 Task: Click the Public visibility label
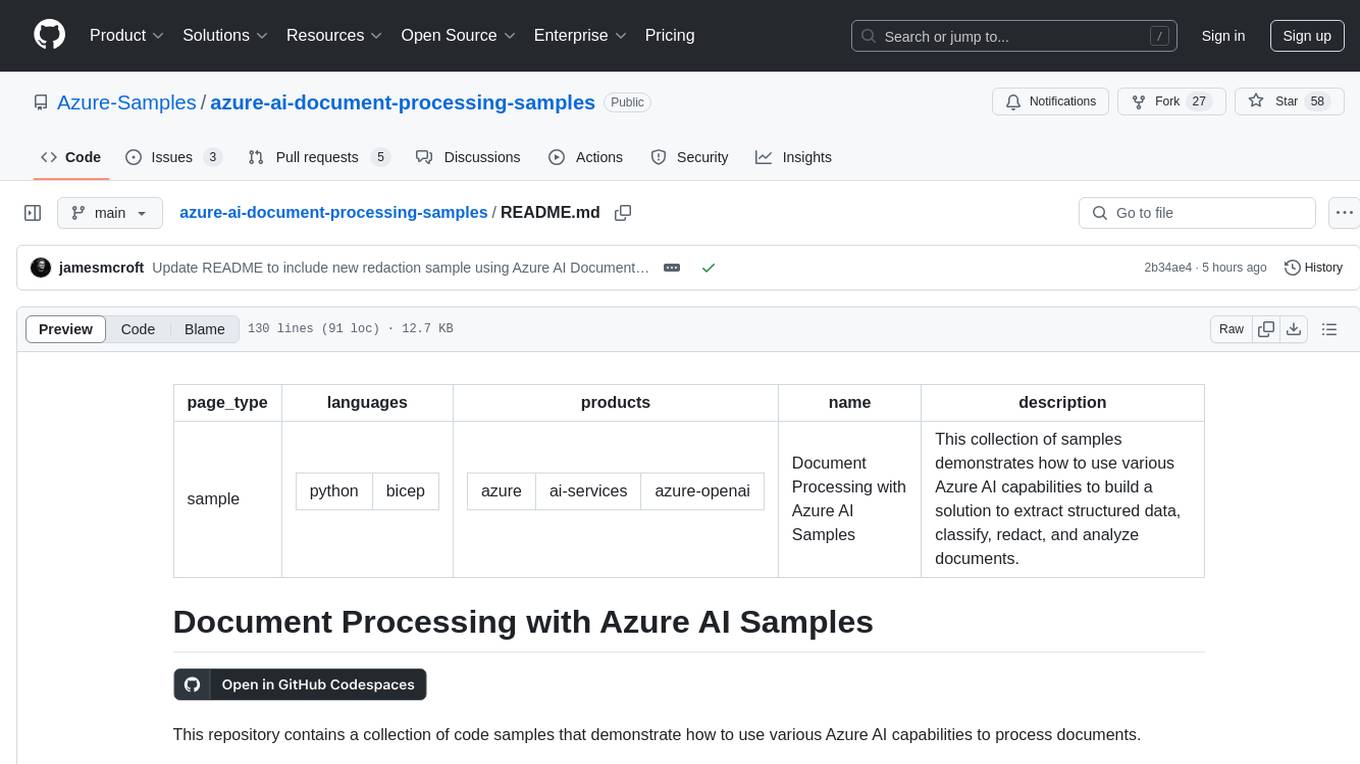(627, 102)
